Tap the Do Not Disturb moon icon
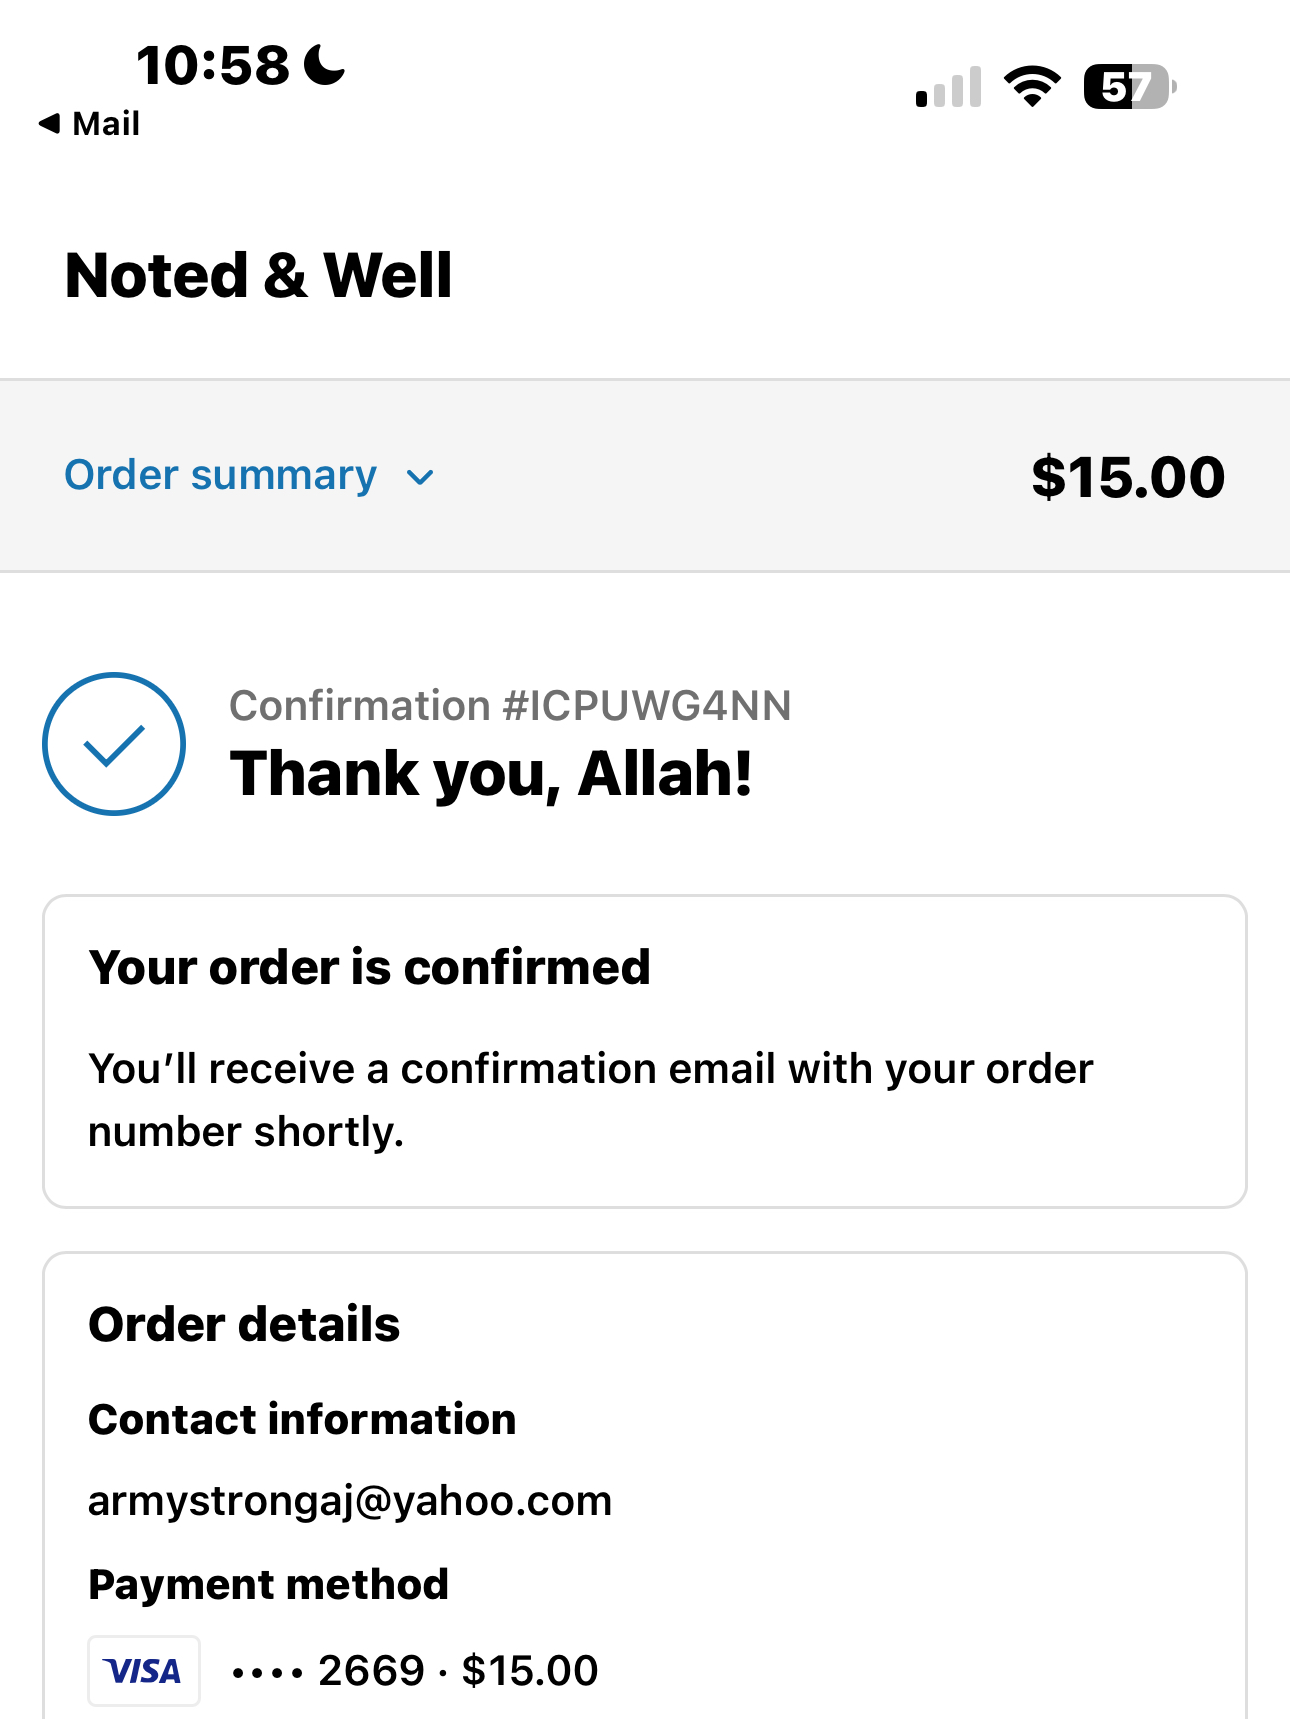1290x1719 pixels. (324, 65)
